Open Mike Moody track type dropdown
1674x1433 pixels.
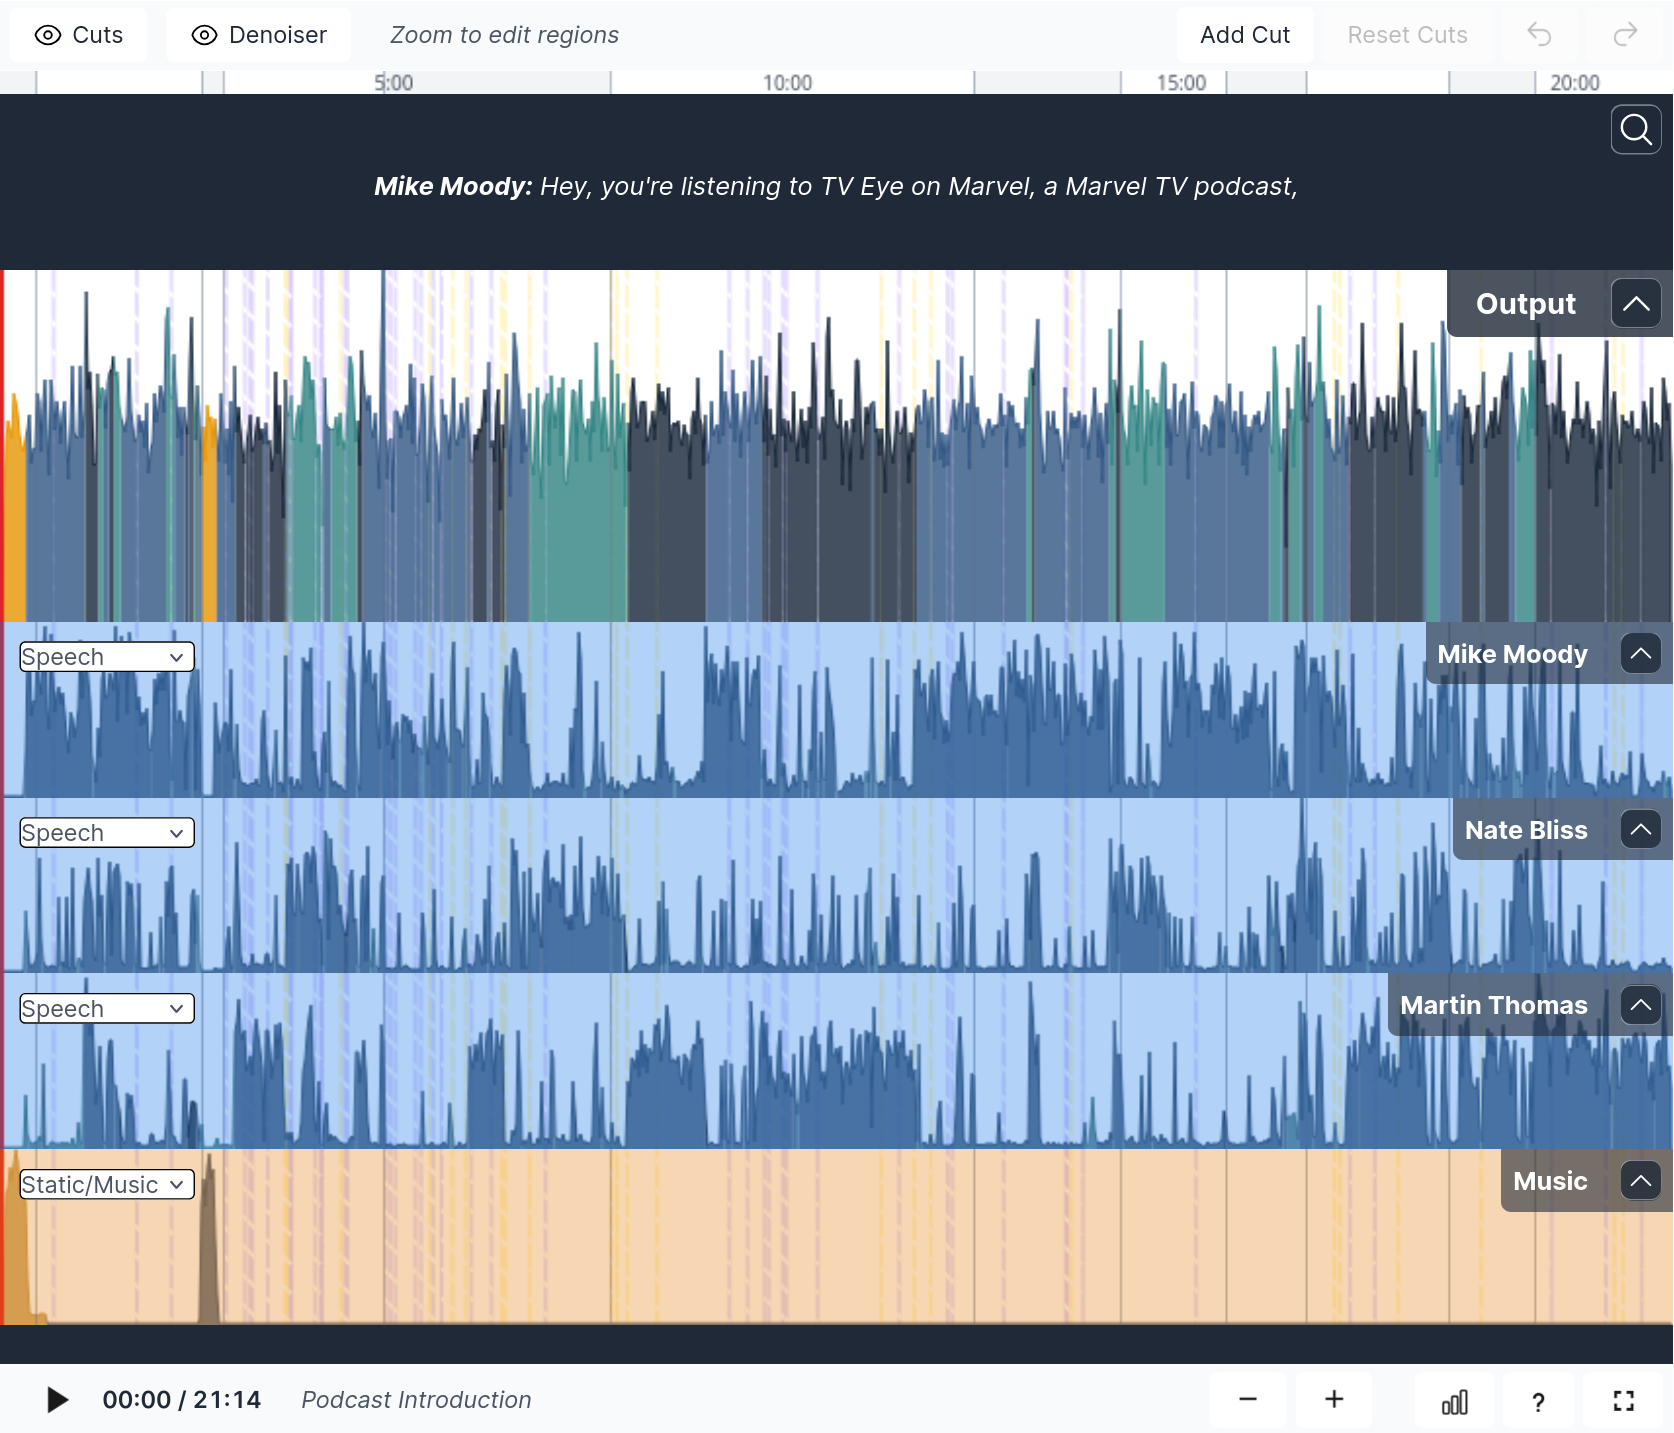click(107, 657)
